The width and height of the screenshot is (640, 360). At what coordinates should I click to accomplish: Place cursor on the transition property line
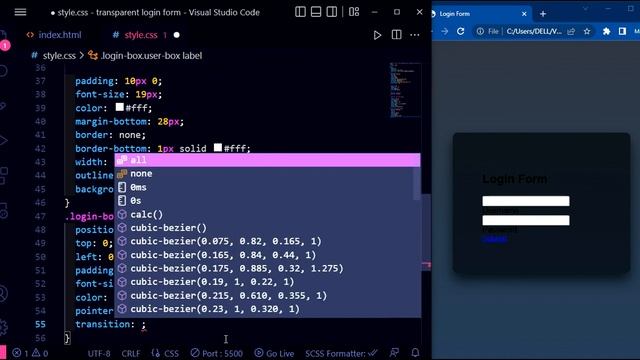point(110,324)
